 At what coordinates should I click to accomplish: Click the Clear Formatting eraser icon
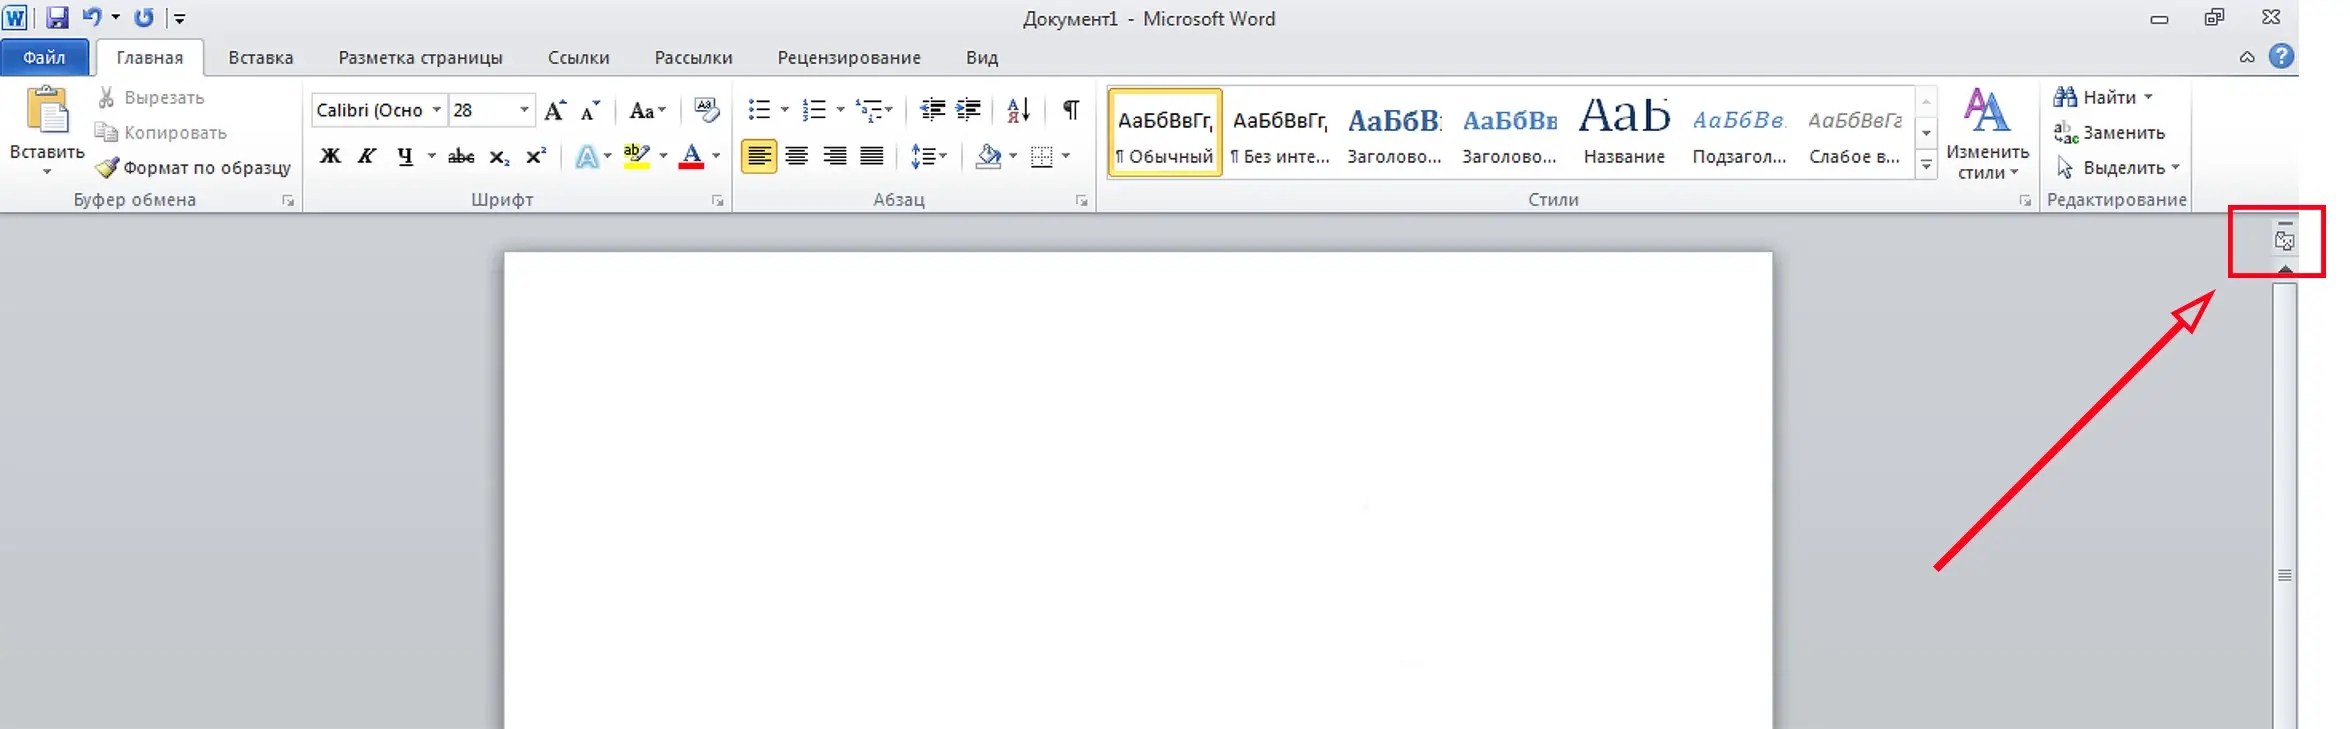pos(706,110)
